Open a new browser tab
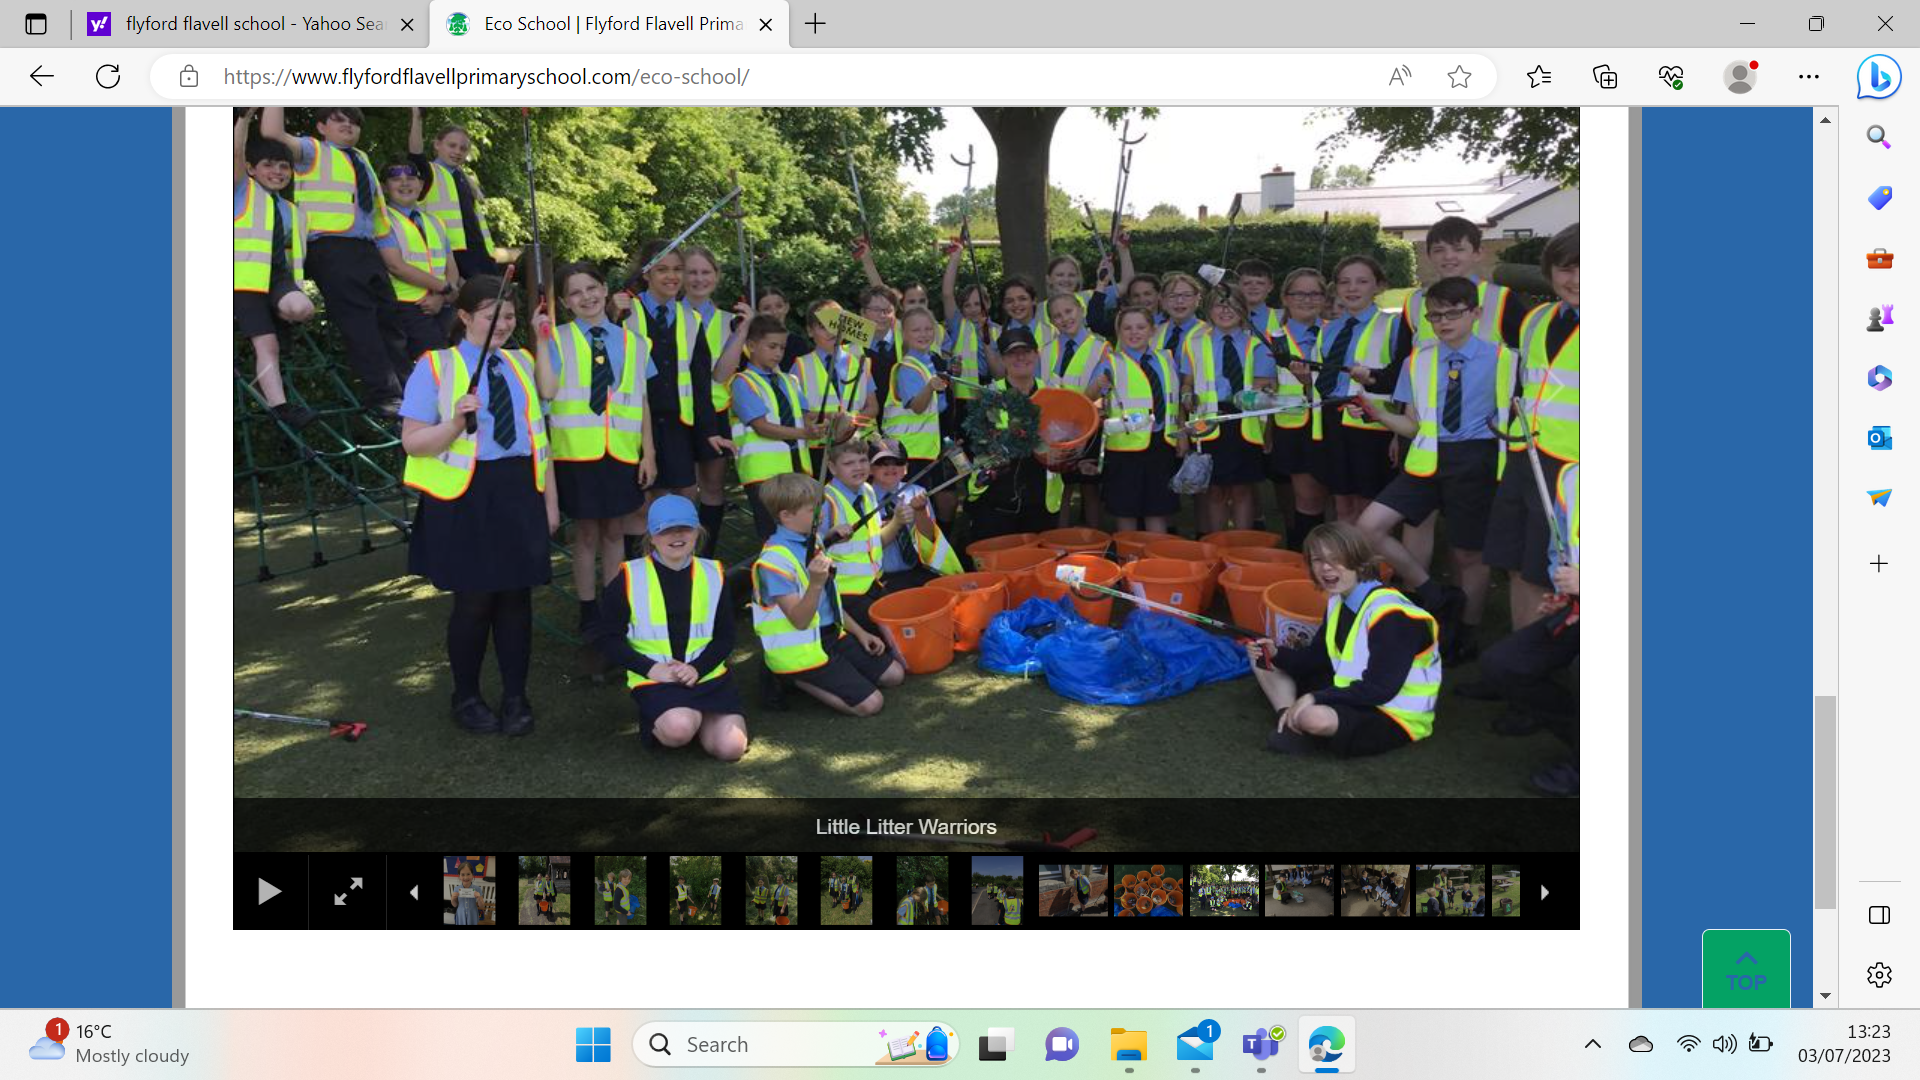Viewport: 1920px width, 1080px height. 816,24
